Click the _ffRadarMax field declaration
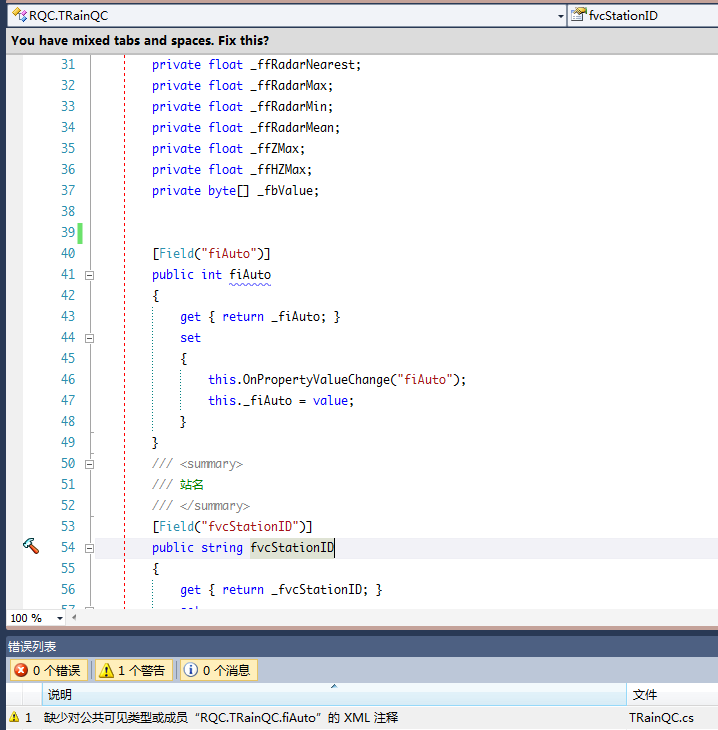The image size is (718, 730). click(242, 86)
